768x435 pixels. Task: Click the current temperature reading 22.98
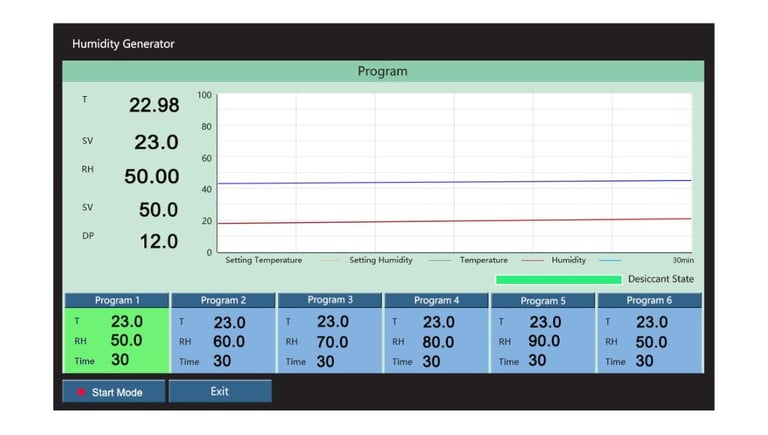pos(154,105)
